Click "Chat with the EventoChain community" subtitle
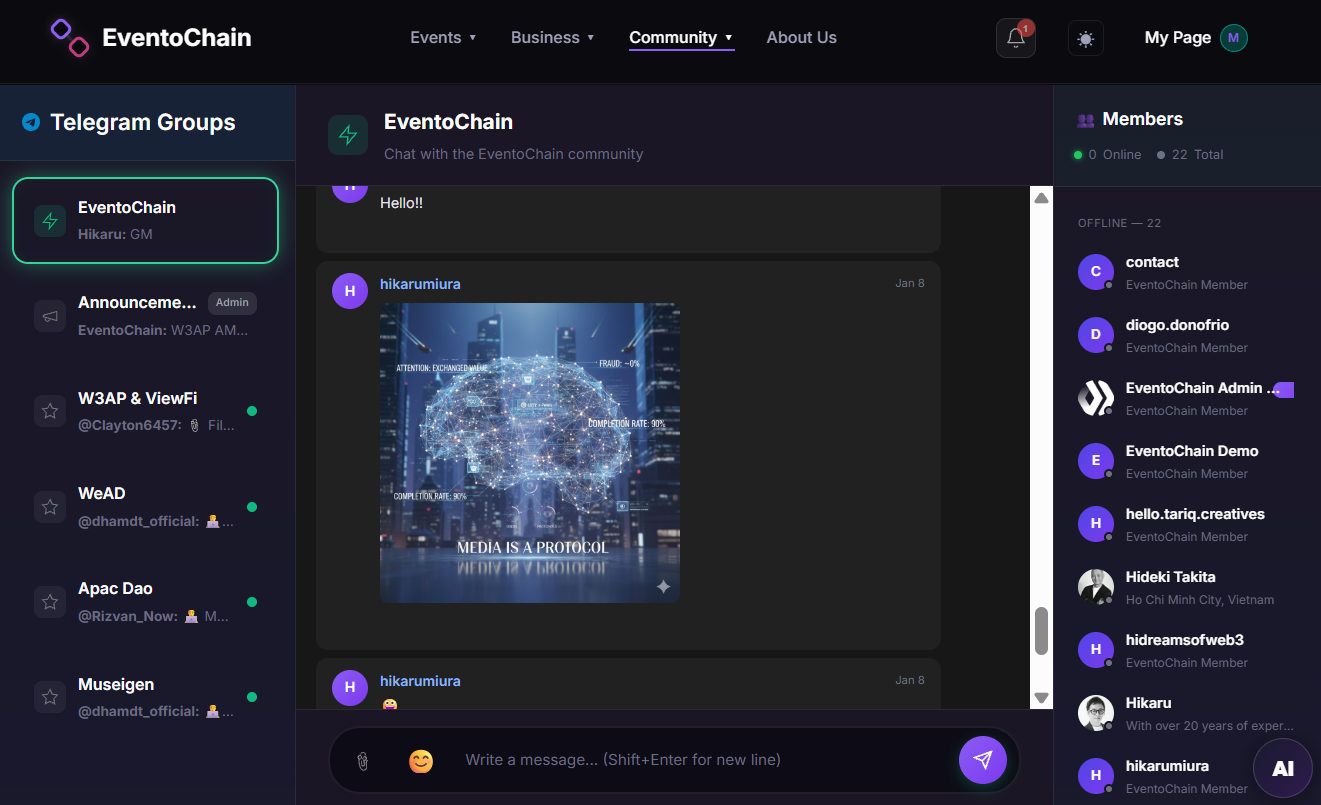1321x805 pixels. 513,154
